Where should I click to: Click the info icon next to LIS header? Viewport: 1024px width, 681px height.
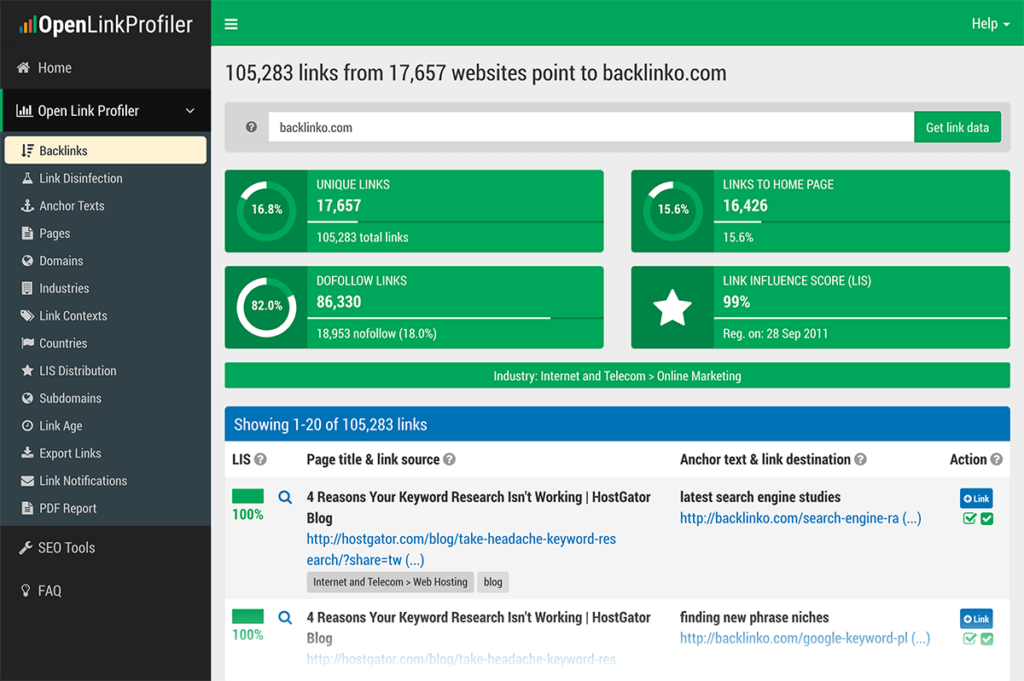tap(260, 460)
